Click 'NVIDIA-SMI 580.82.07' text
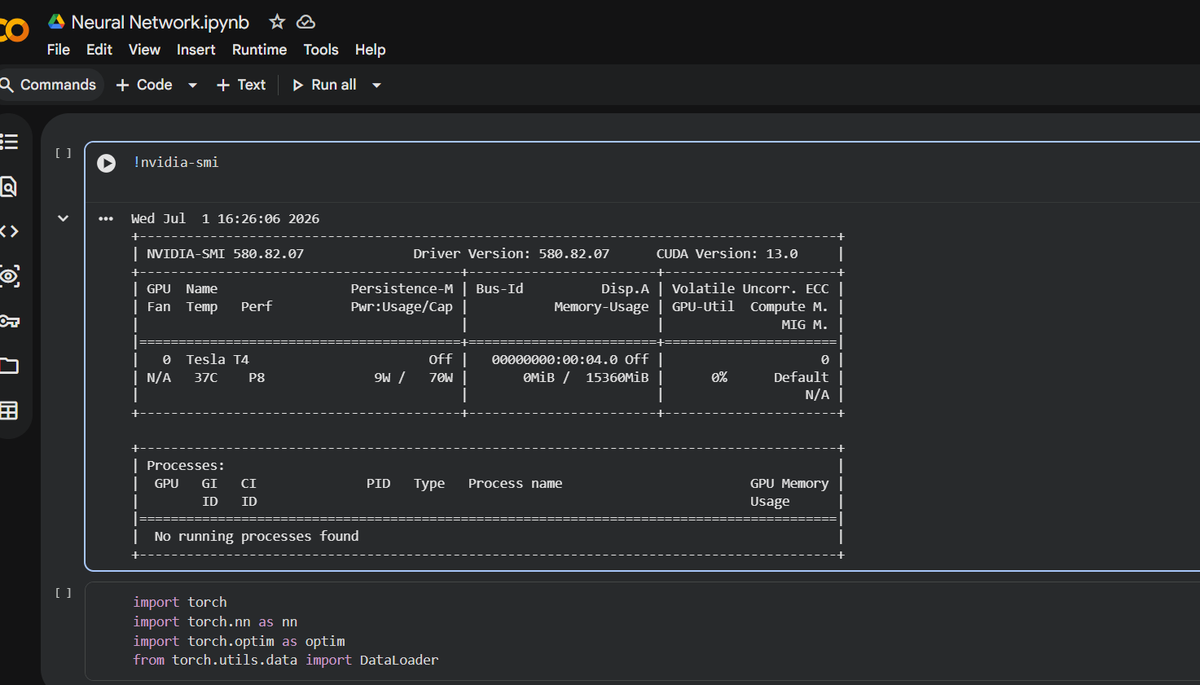Image resolution: width=1200 pixels, height=685 pixels. [225, 254]
